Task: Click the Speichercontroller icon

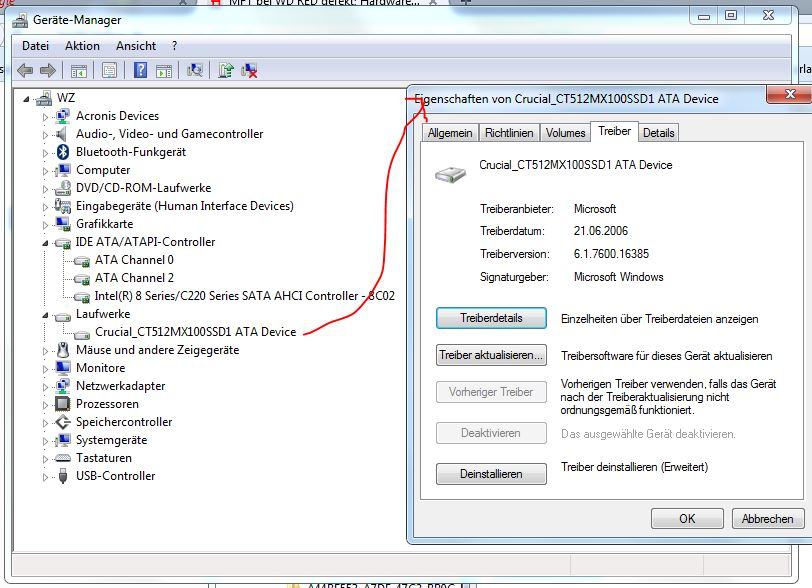Action: [63, 422]
